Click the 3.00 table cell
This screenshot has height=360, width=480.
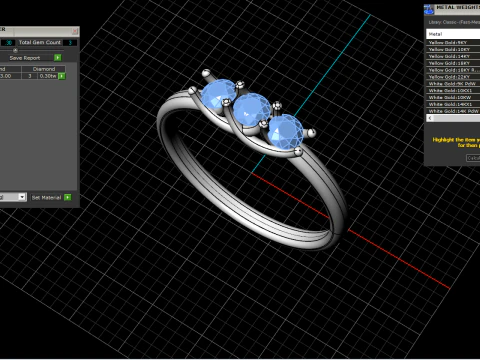pyautogui.click(x=10, y=76)
